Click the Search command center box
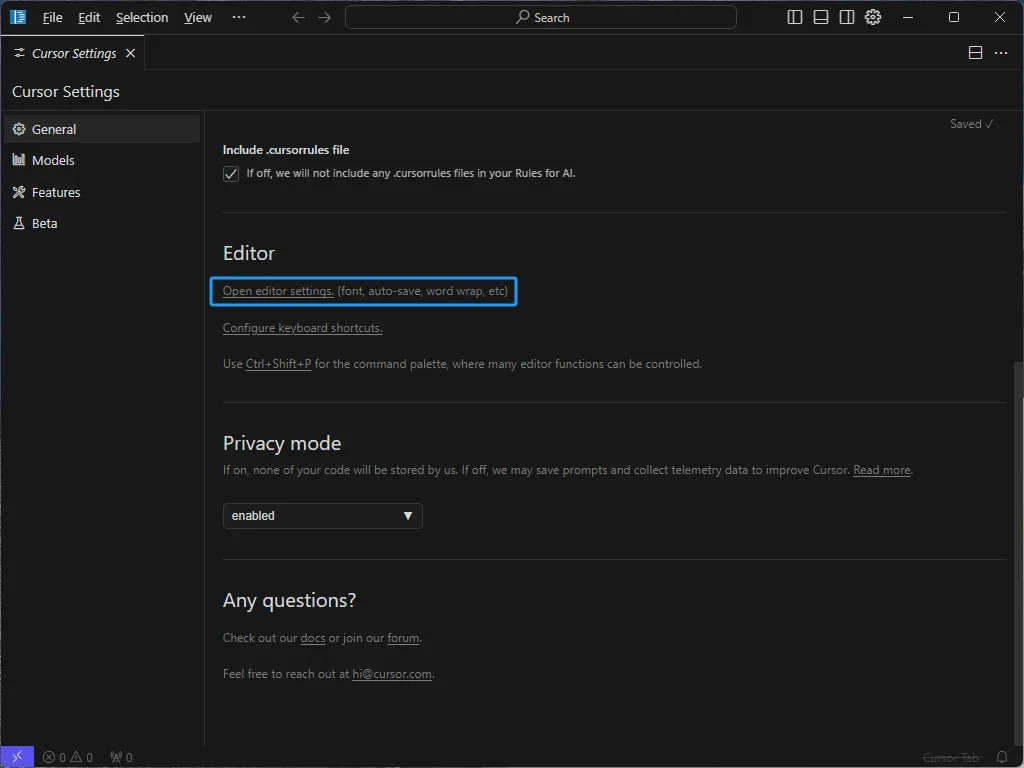This screenshot has width=1024, height=768. (541, 18)
